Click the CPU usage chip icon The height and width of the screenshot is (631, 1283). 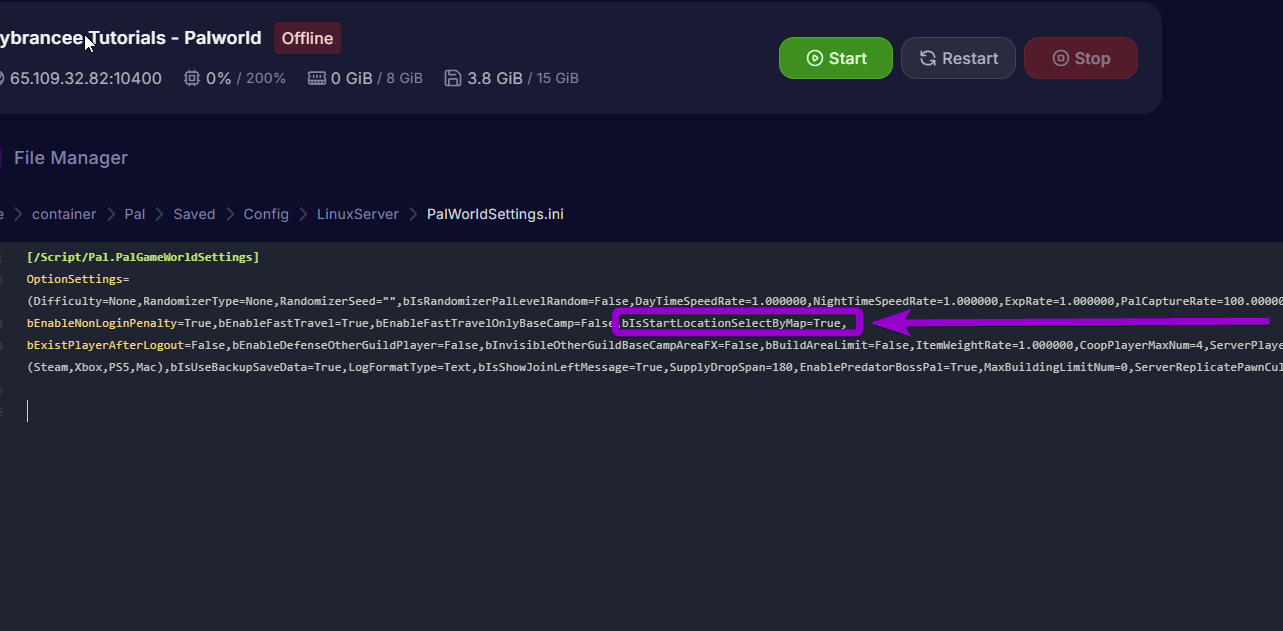coord(192,78)
